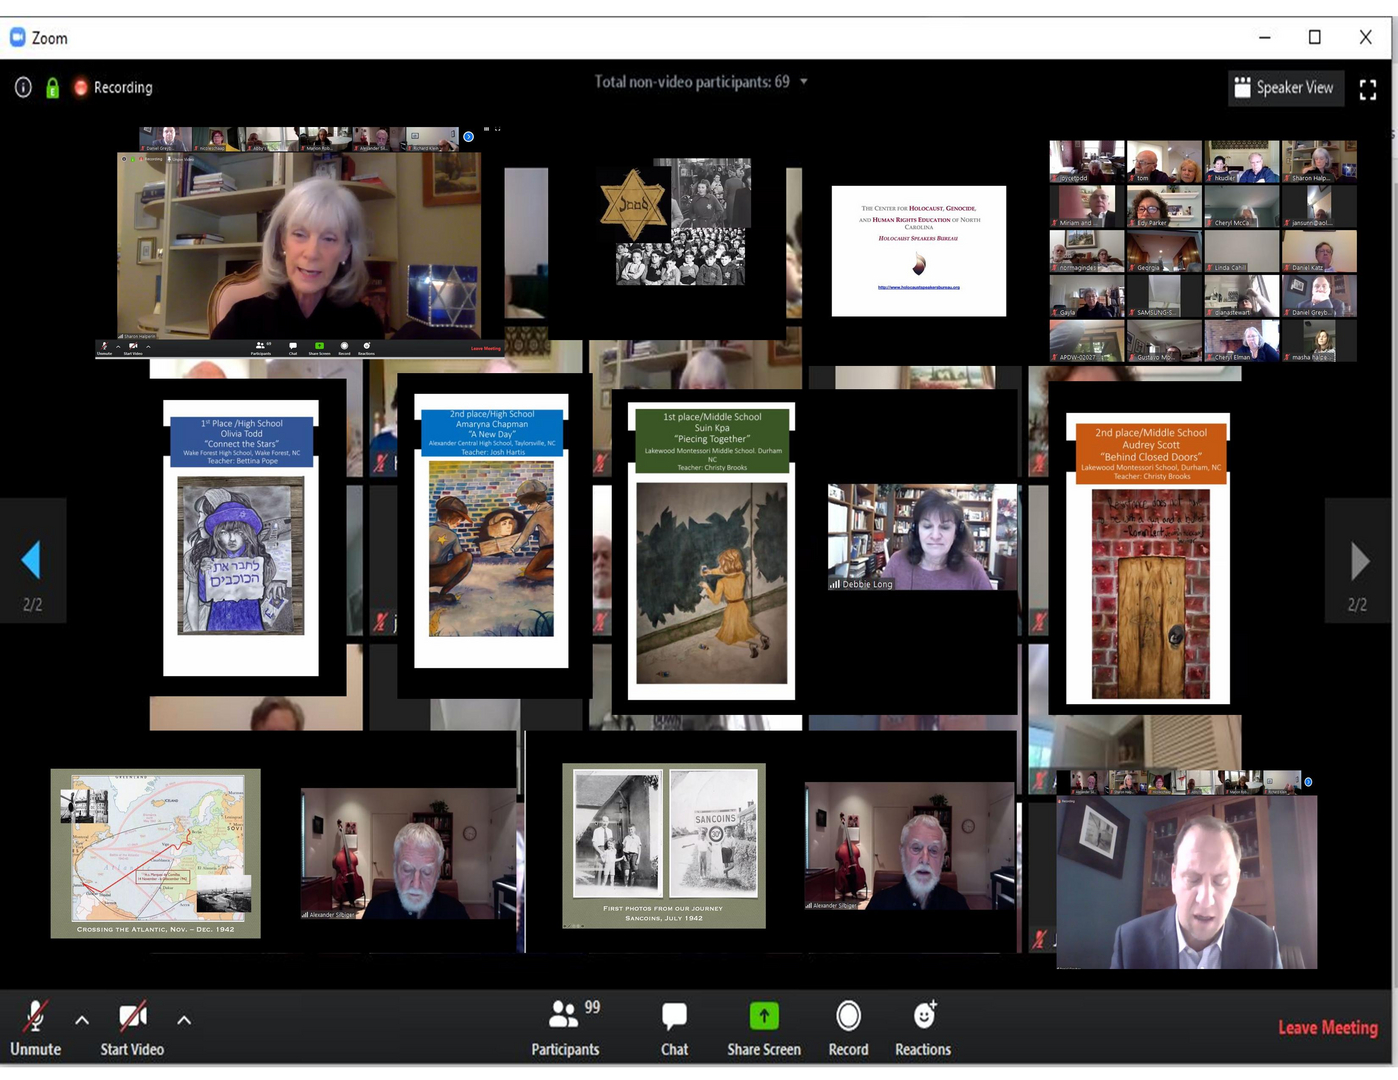Select the normagindes participant tile
1398x1080 pixels.
(1087, 252)
